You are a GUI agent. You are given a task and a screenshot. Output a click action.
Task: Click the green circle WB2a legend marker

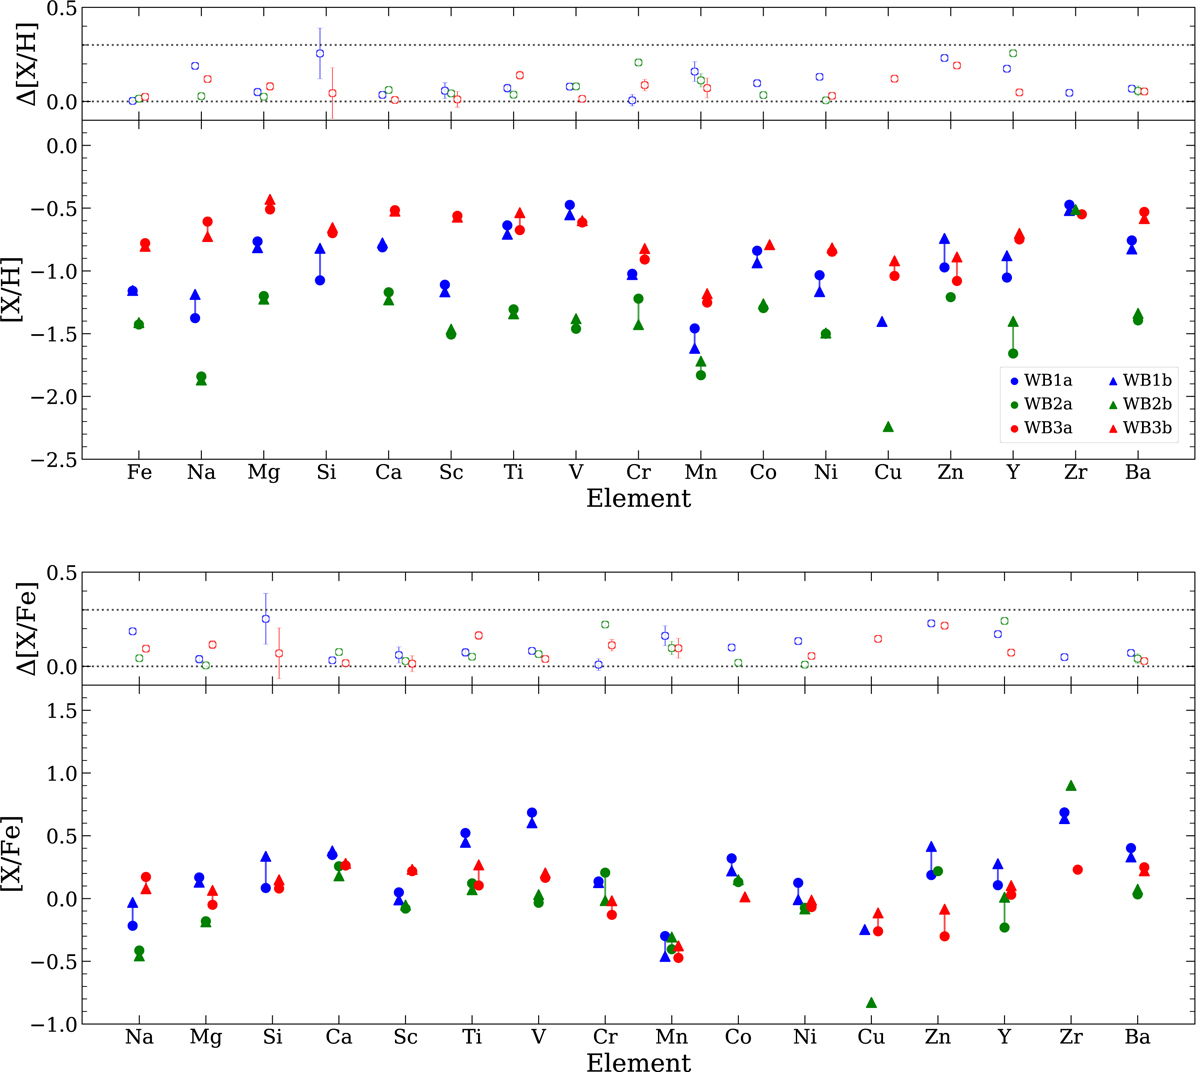pyautogui.click(x=1012, y=405)
